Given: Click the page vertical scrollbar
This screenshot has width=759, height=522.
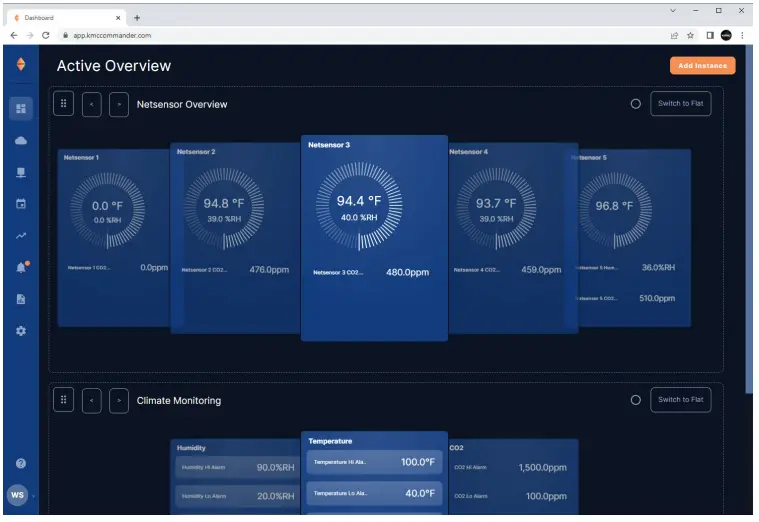Looking at the screenshot, I should 750,220.
